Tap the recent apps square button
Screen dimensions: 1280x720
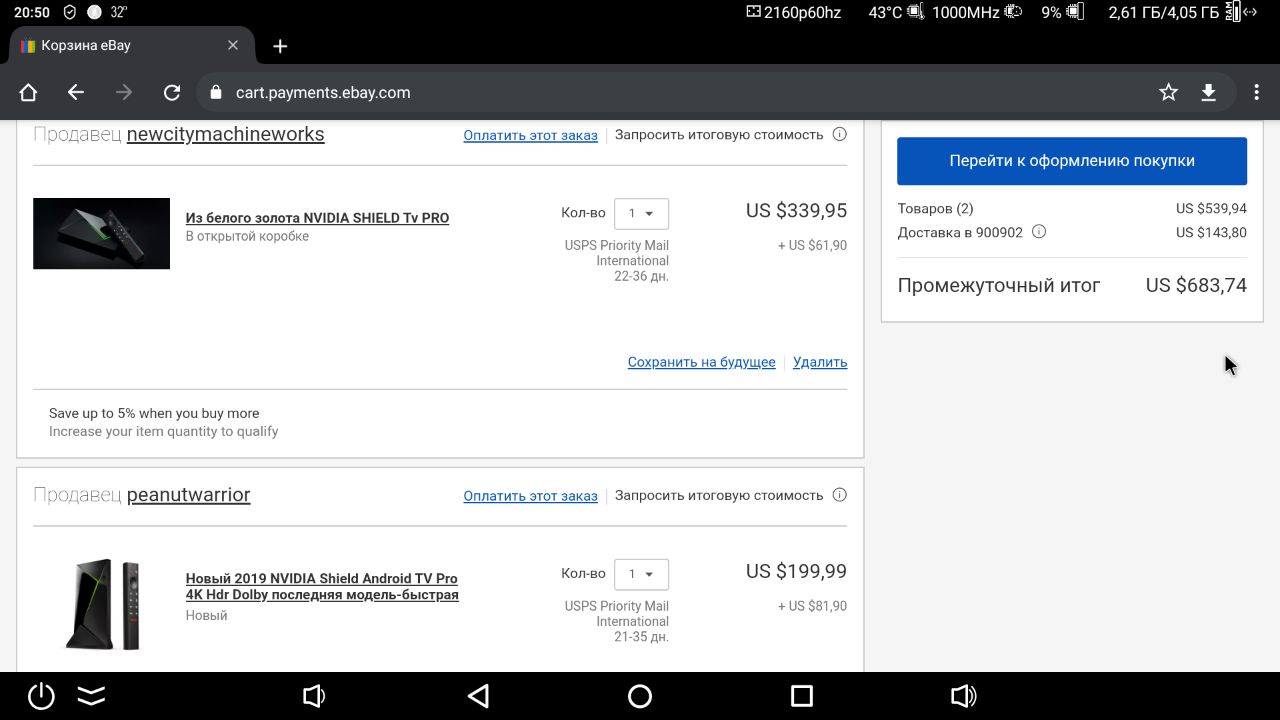click(x=802, y=696)
